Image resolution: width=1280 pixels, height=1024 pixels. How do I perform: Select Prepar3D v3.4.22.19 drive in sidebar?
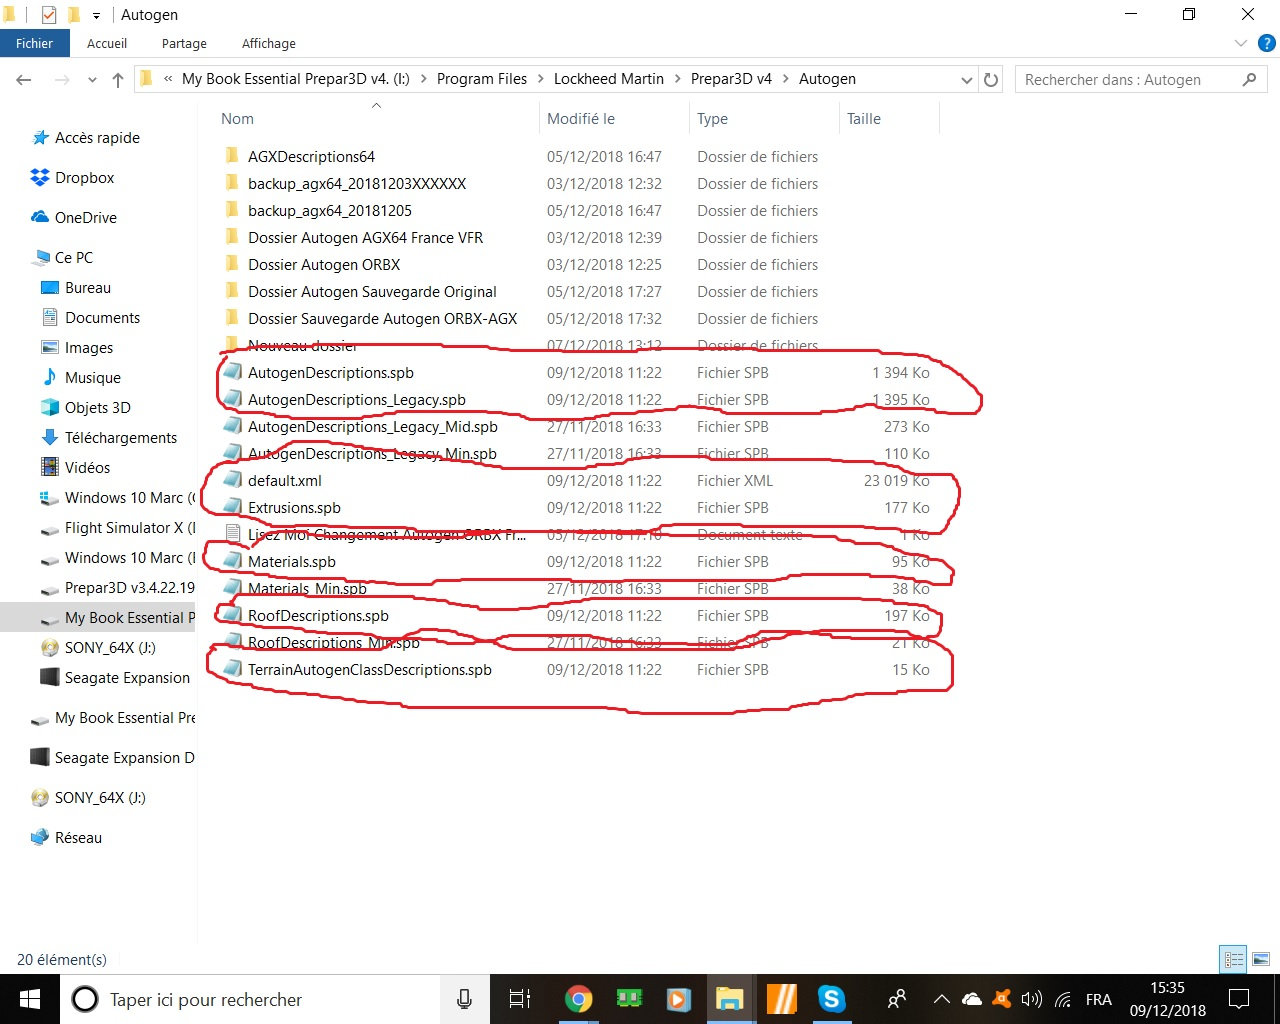pos(130,588)
